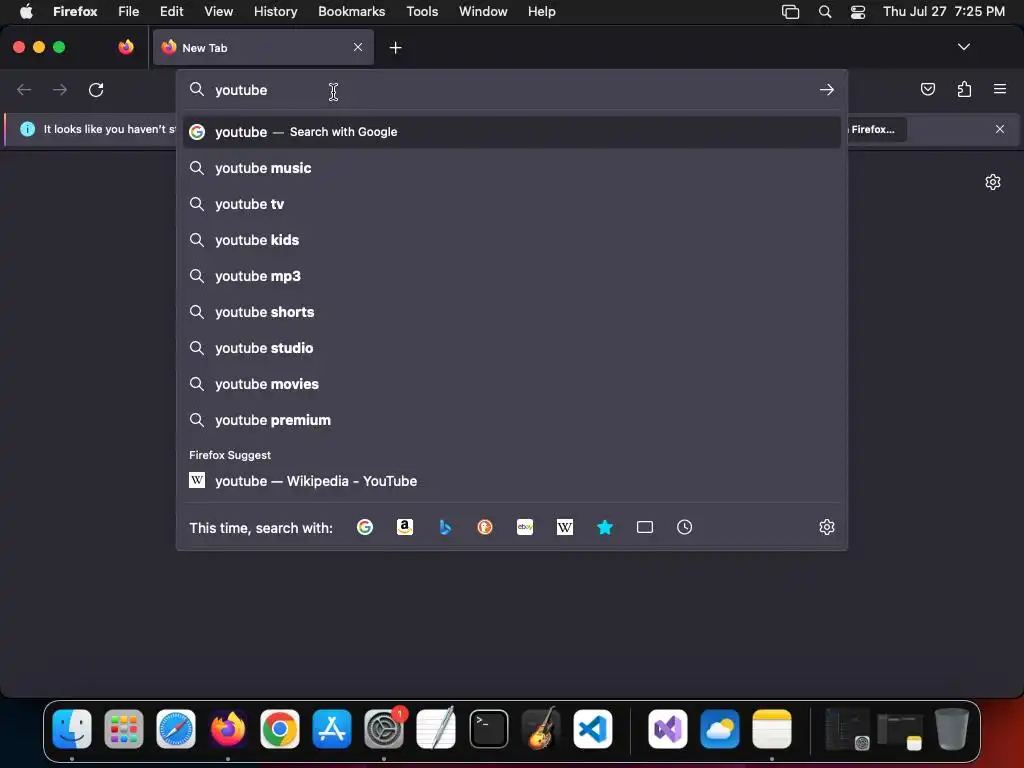Open the Extensions puzzle icon

tap(964, 89)
